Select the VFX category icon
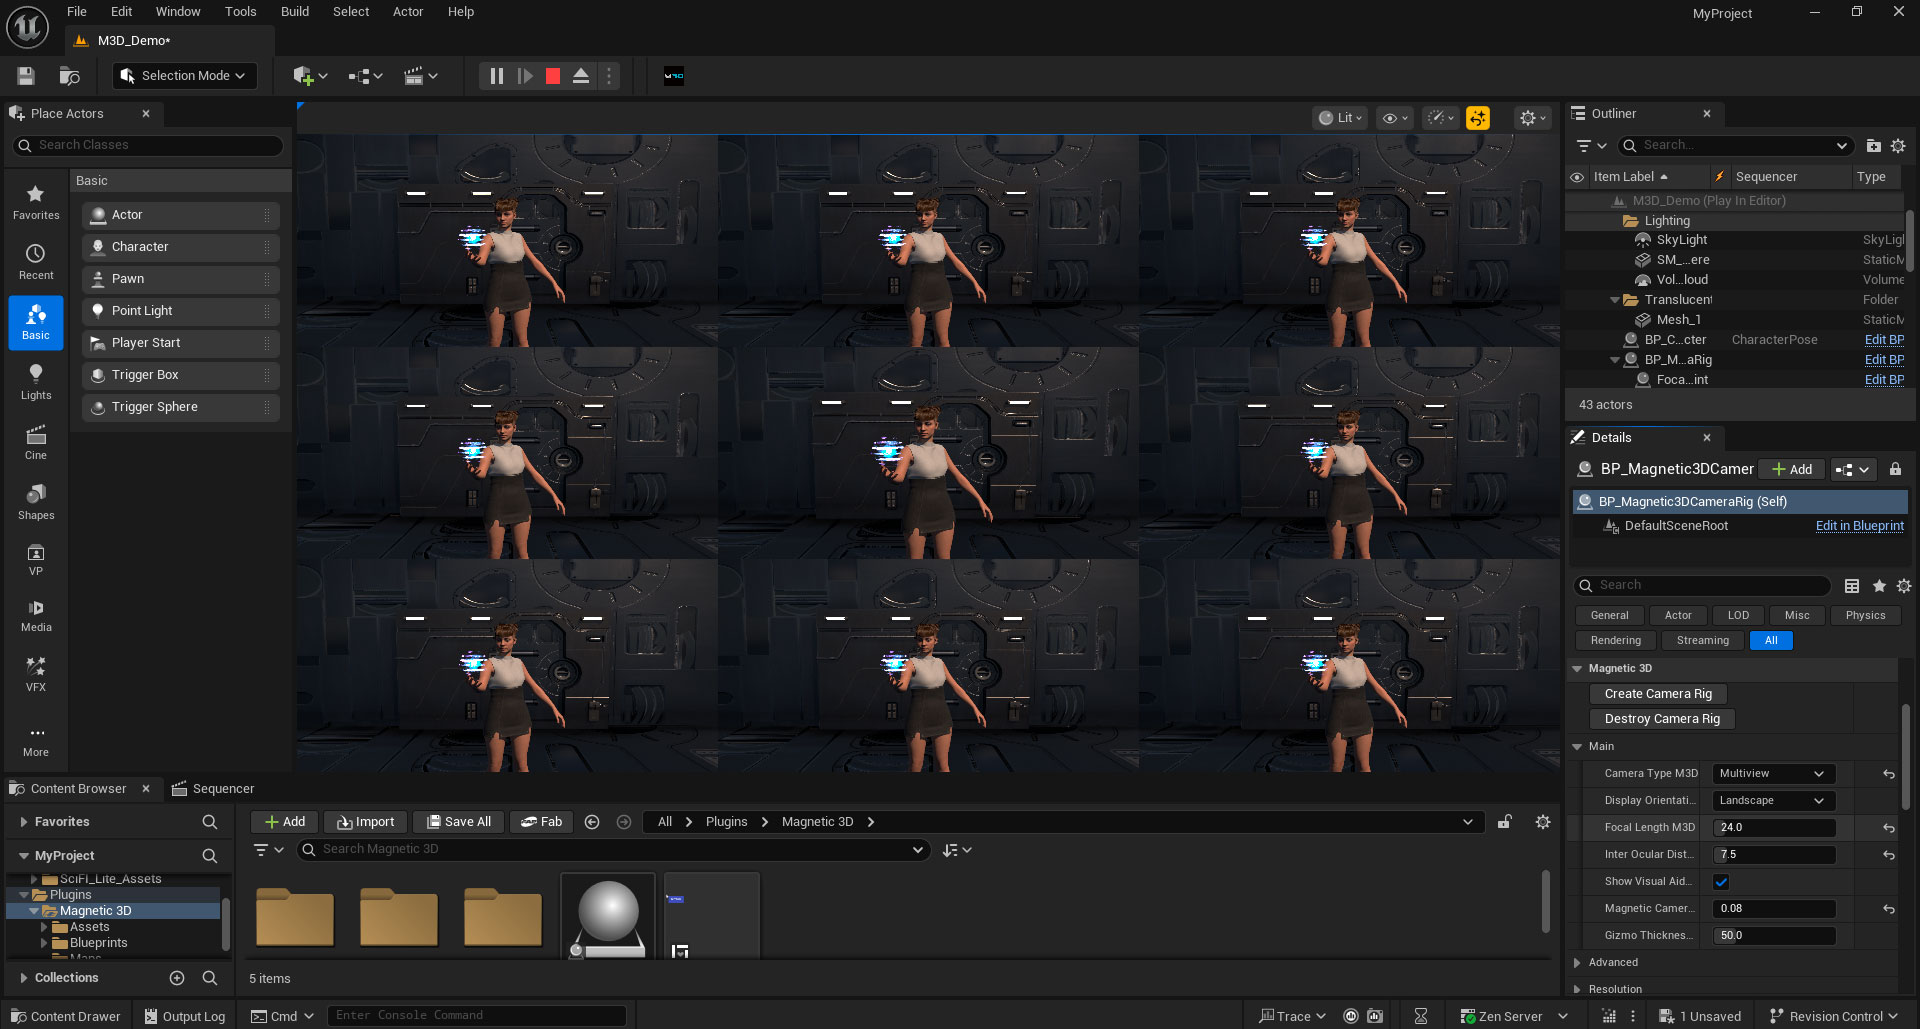 (36, 674)
